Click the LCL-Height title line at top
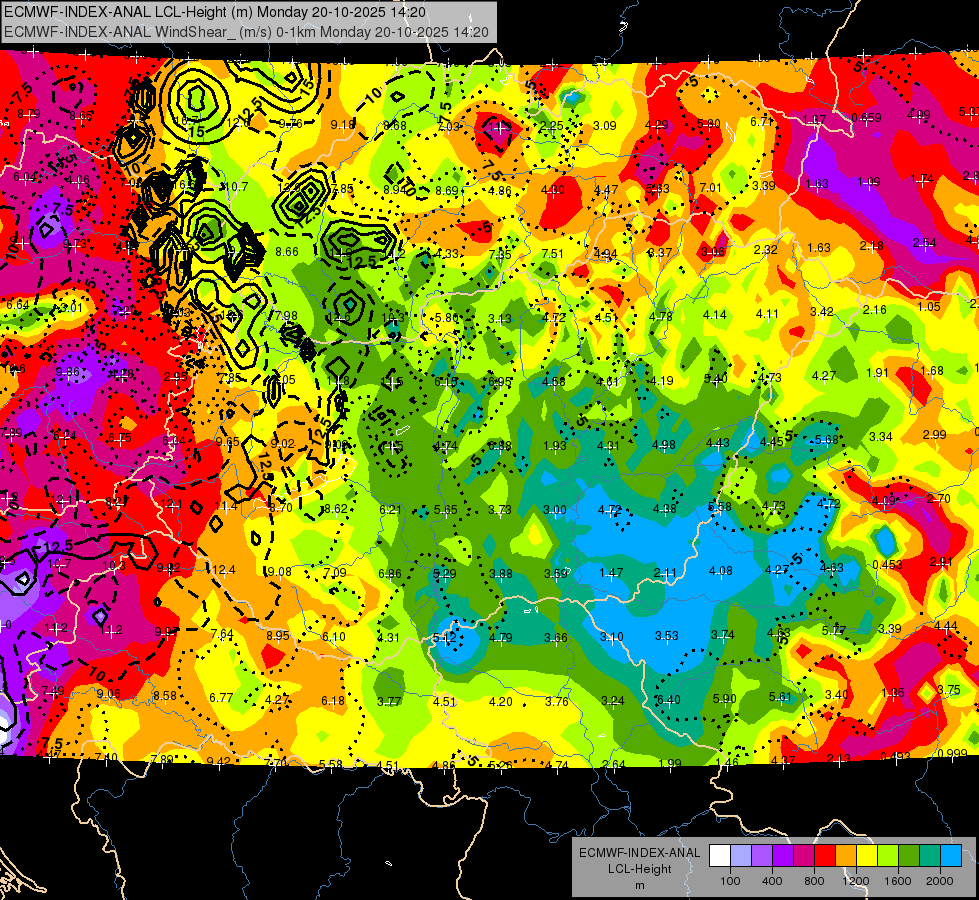This screenshot has height=900, width=979. (x=215, y=12)
